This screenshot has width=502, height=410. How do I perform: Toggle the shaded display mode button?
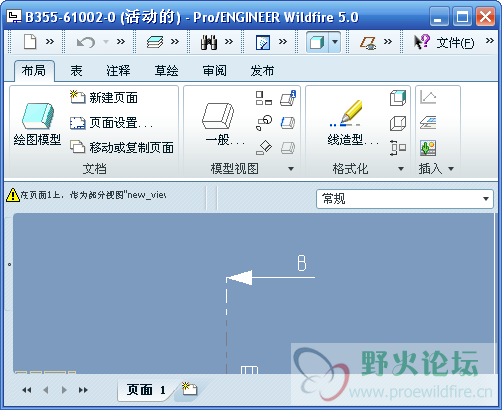pos(317,42)
